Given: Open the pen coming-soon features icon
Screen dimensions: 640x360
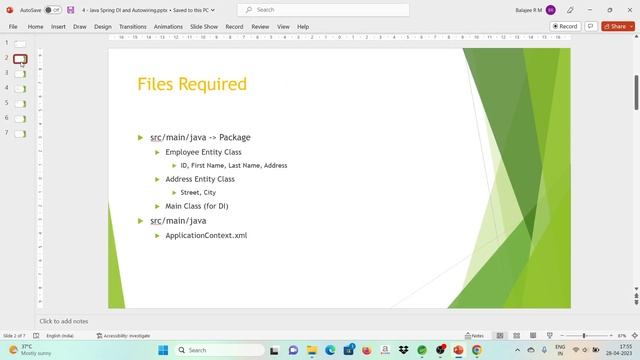Looking at the screenshot, I should pos(570,10).
